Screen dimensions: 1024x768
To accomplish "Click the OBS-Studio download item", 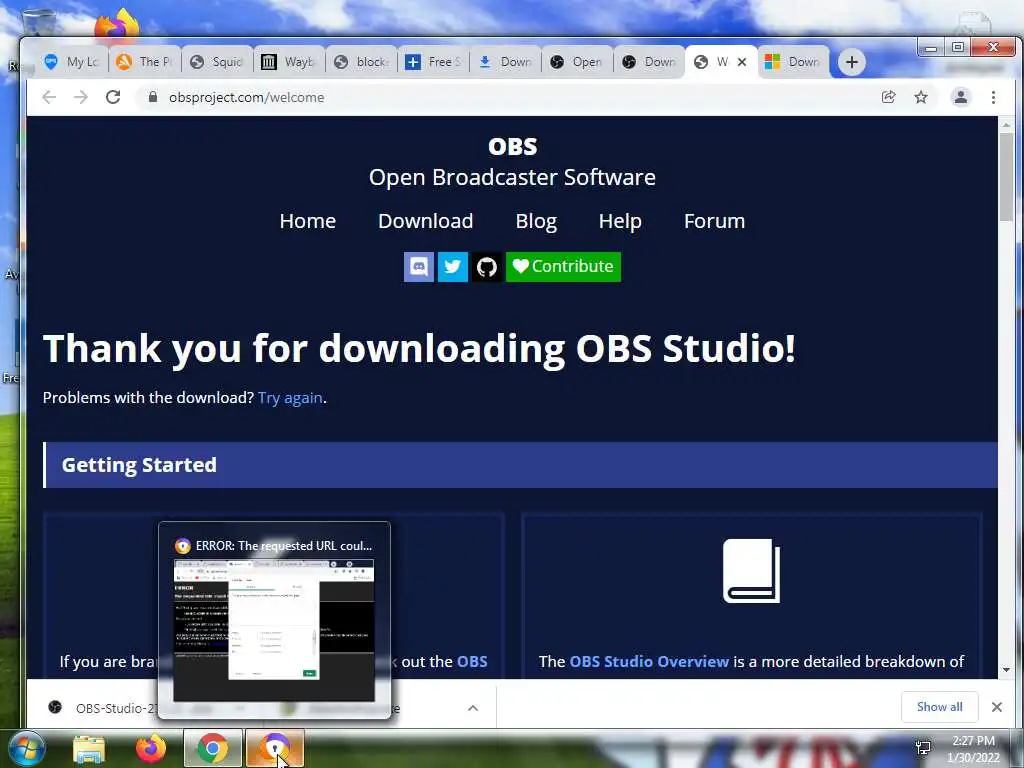I will (104, 708).
